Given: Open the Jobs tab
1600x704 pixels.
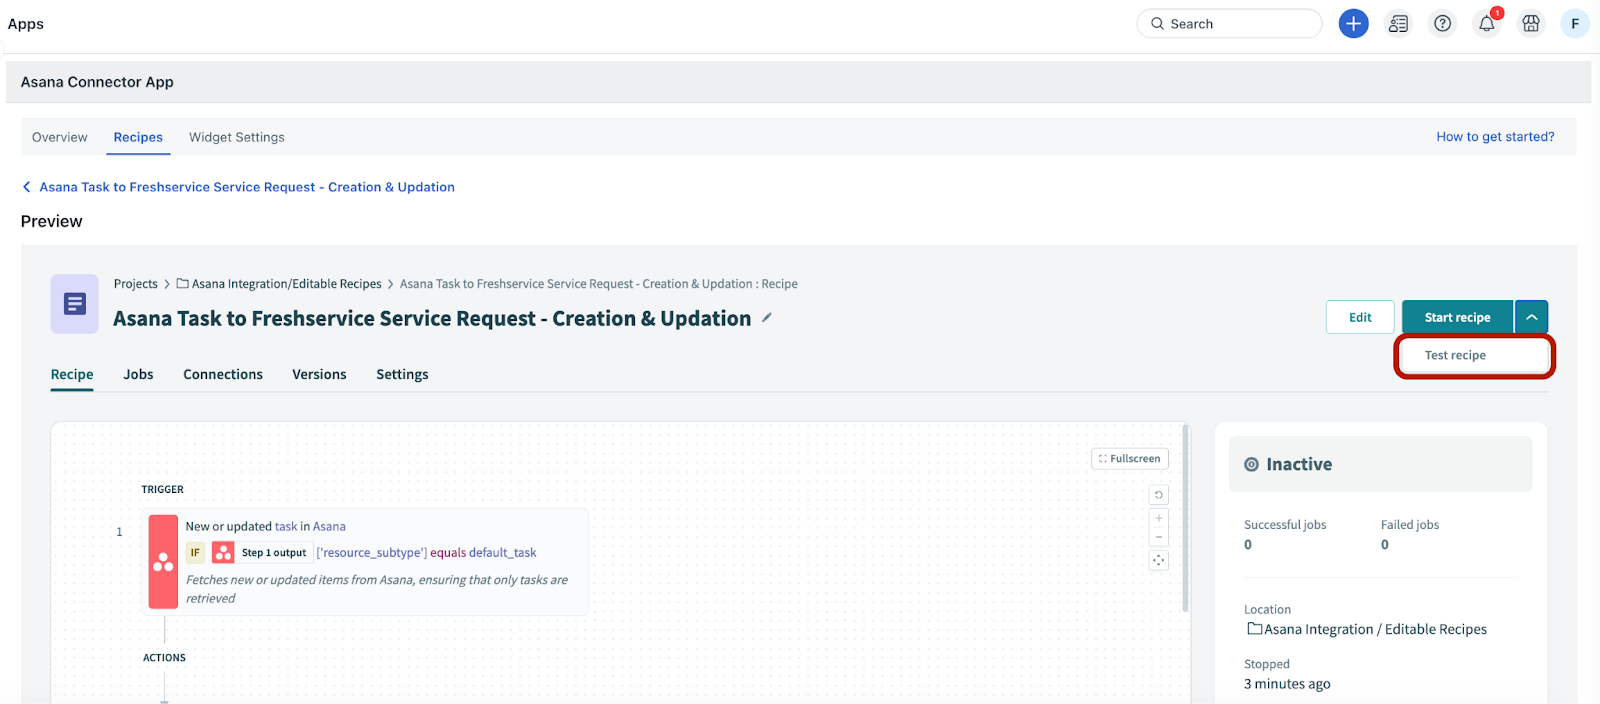Looking at the screenshot, I should [138, 374].
